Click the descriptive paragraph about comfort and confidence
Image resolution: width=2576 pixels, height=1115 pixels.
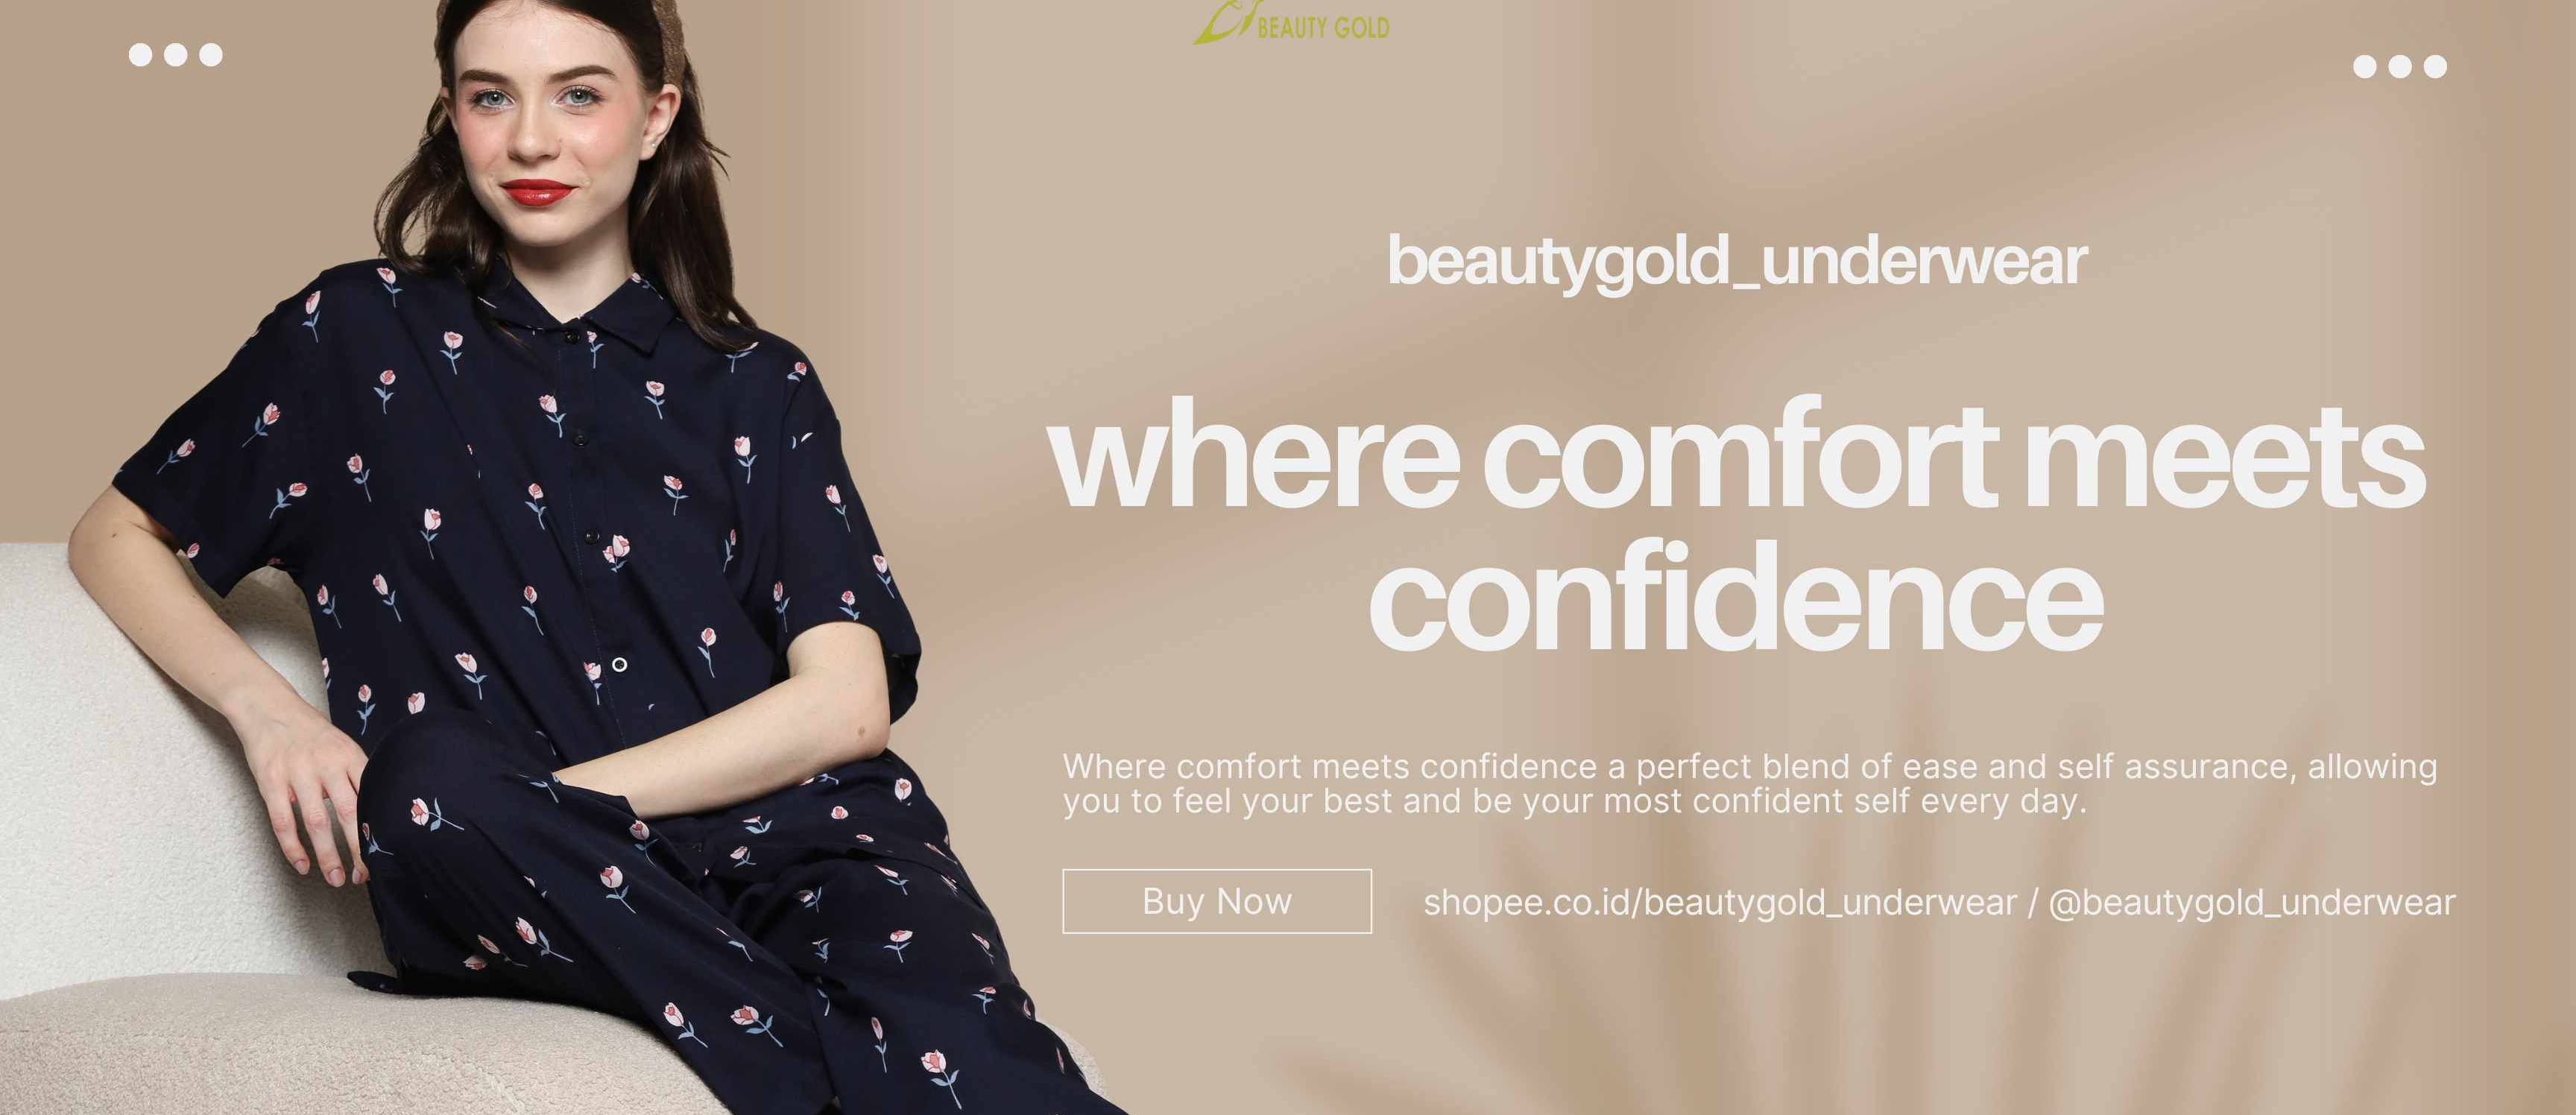pyautogui.click(x=1750, y=784)
